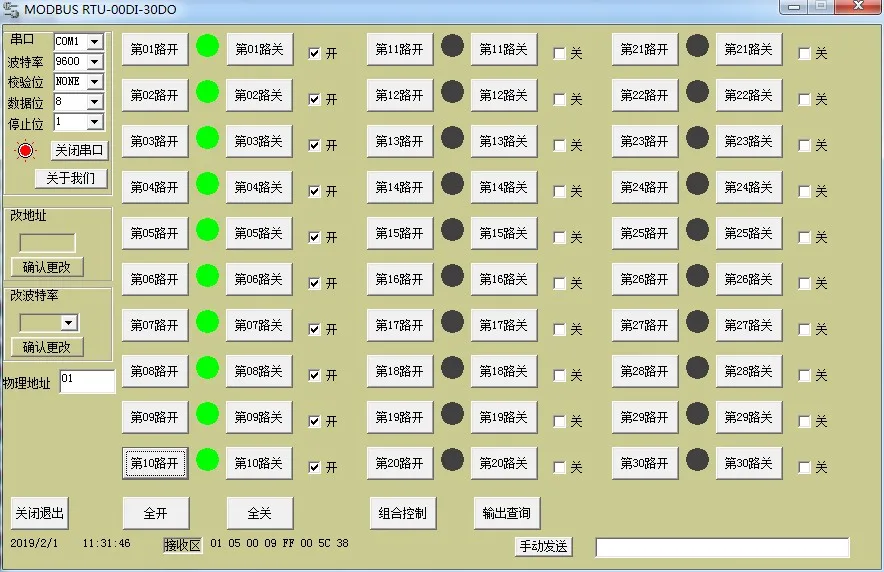Click the 第10路开 button
Viewport: 884px width, 572px height.
155,463
